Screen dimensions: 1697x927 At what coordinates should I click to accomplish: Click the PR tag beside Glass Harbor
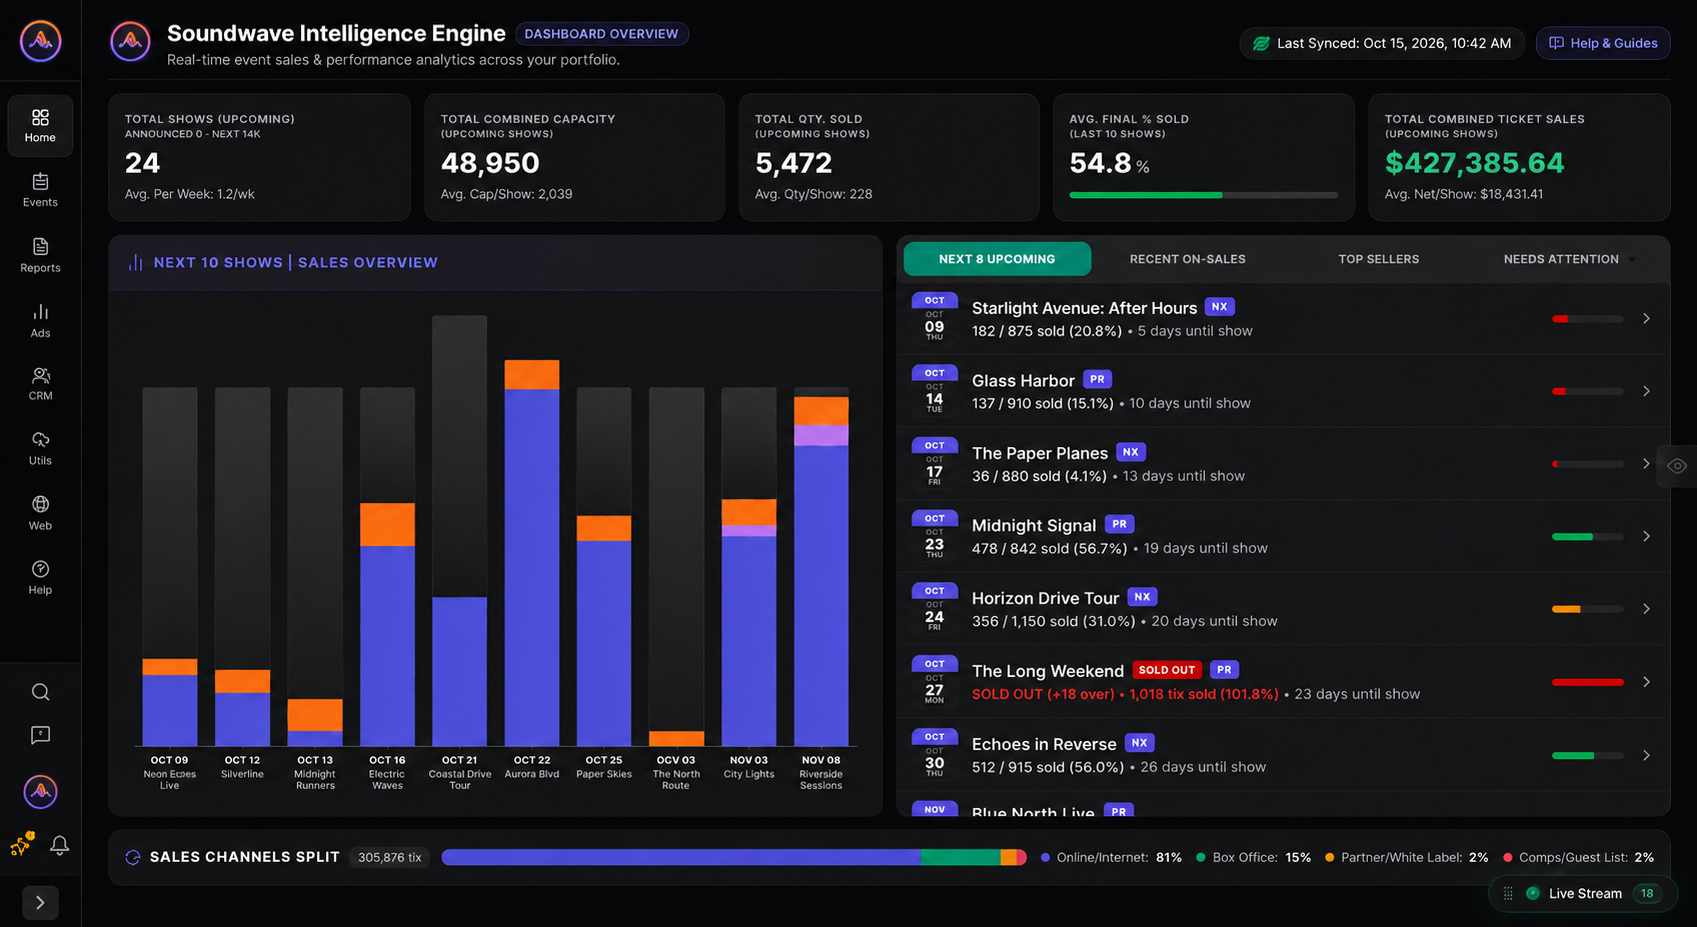point(1097,379)
